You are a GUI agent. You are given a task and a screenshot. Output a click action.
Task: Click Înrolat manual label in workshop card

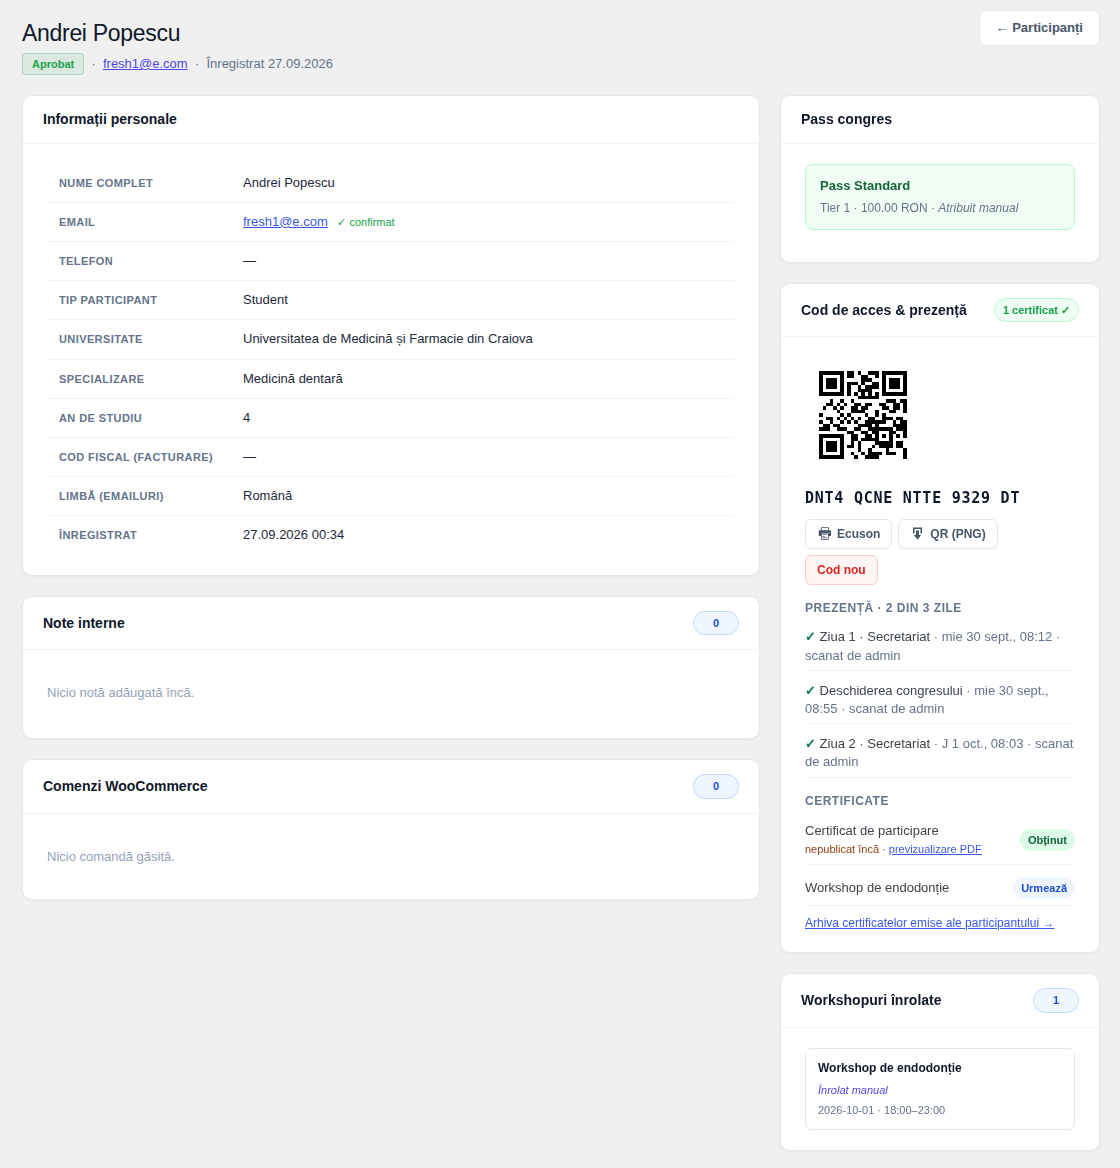[x=853, y=1091]
